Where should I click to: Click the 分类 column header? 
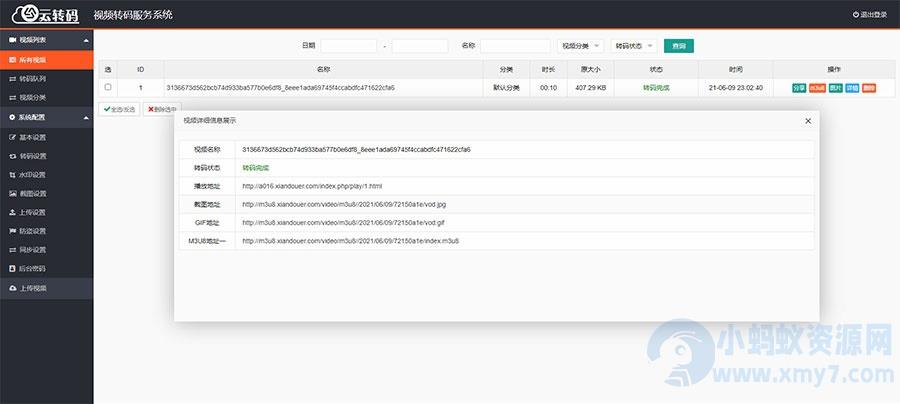coord(506,69)
